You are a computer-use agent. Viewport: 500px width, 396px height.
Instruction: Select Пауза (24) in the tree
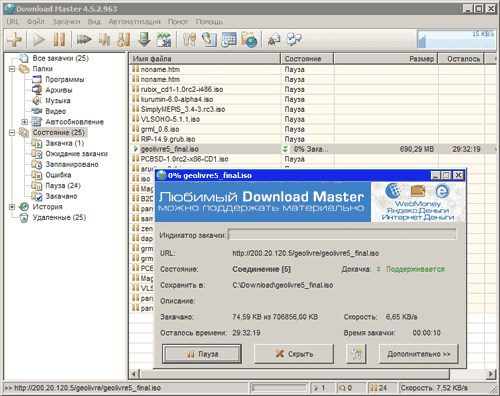click(63, 186)
